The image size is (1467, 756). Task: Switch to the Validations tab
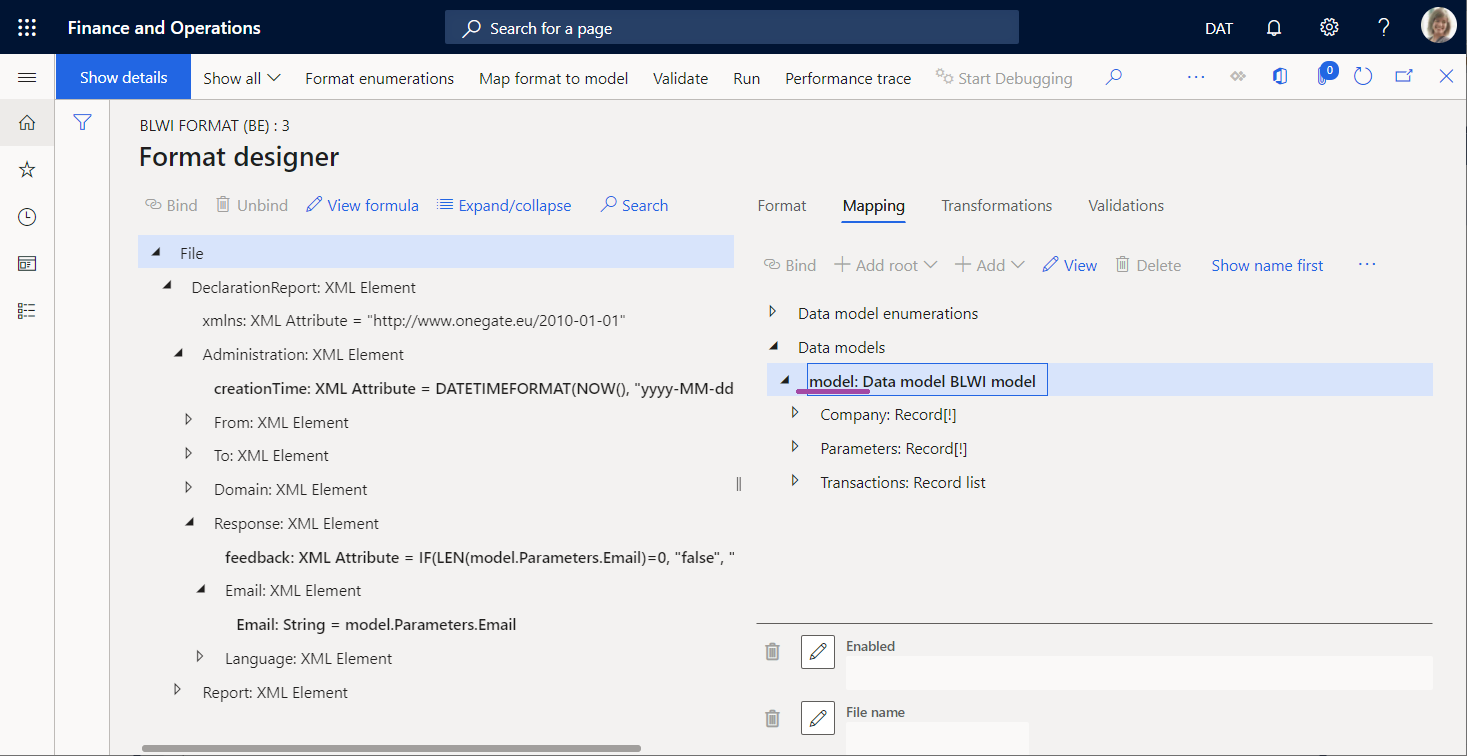(1125, 205)
